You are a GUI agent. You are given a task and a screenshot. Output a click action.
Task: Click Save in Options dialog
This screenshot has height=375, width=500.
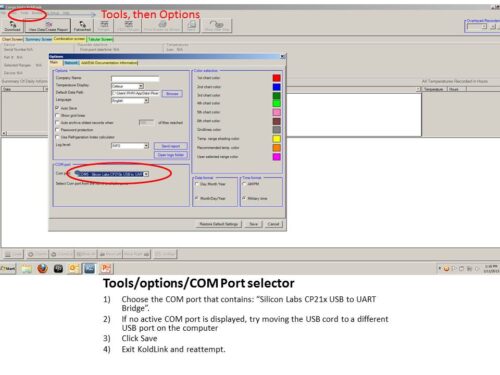click(x=254, y=224)
